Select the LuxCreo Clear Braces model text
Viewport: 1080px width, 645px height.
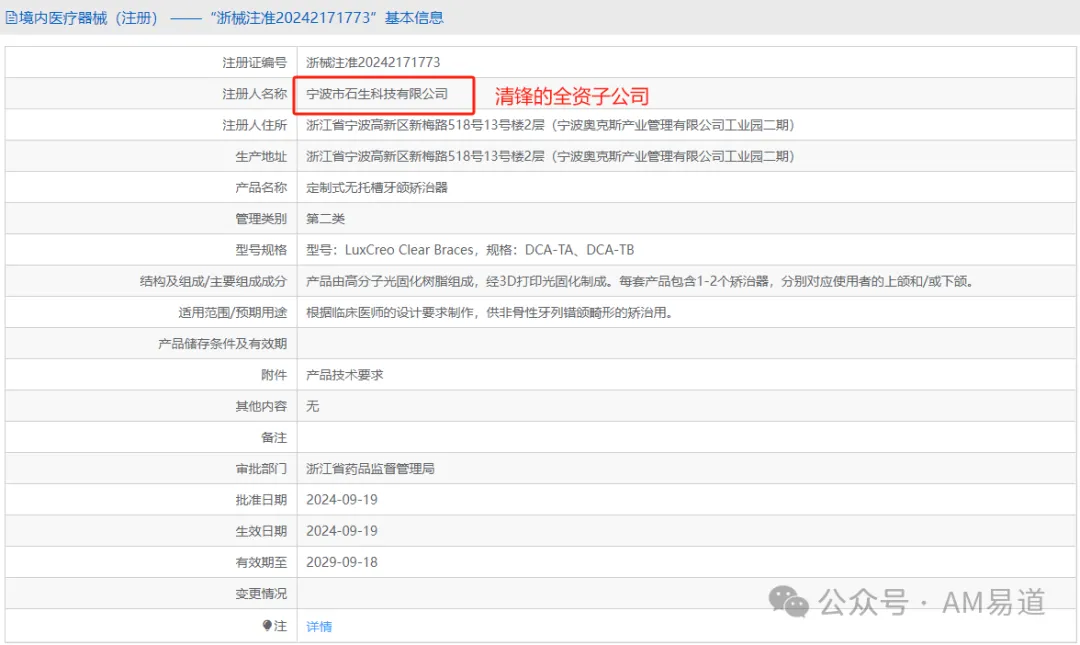pyautogui.click(x=409, y=249)
